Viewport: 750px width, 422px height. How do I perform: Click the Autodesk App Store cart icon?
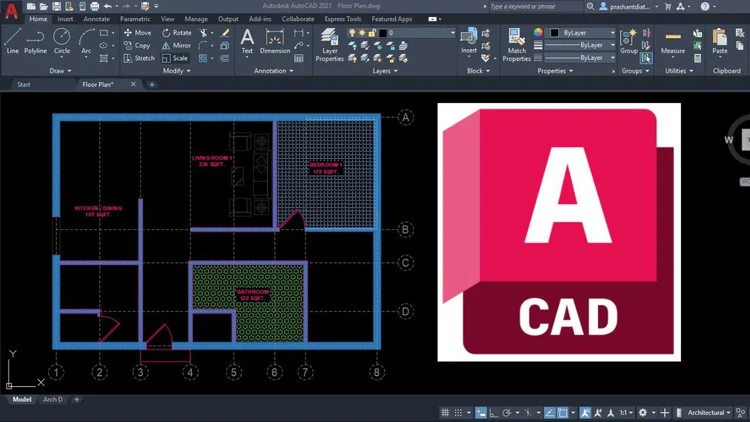click(x=668, y=6)
